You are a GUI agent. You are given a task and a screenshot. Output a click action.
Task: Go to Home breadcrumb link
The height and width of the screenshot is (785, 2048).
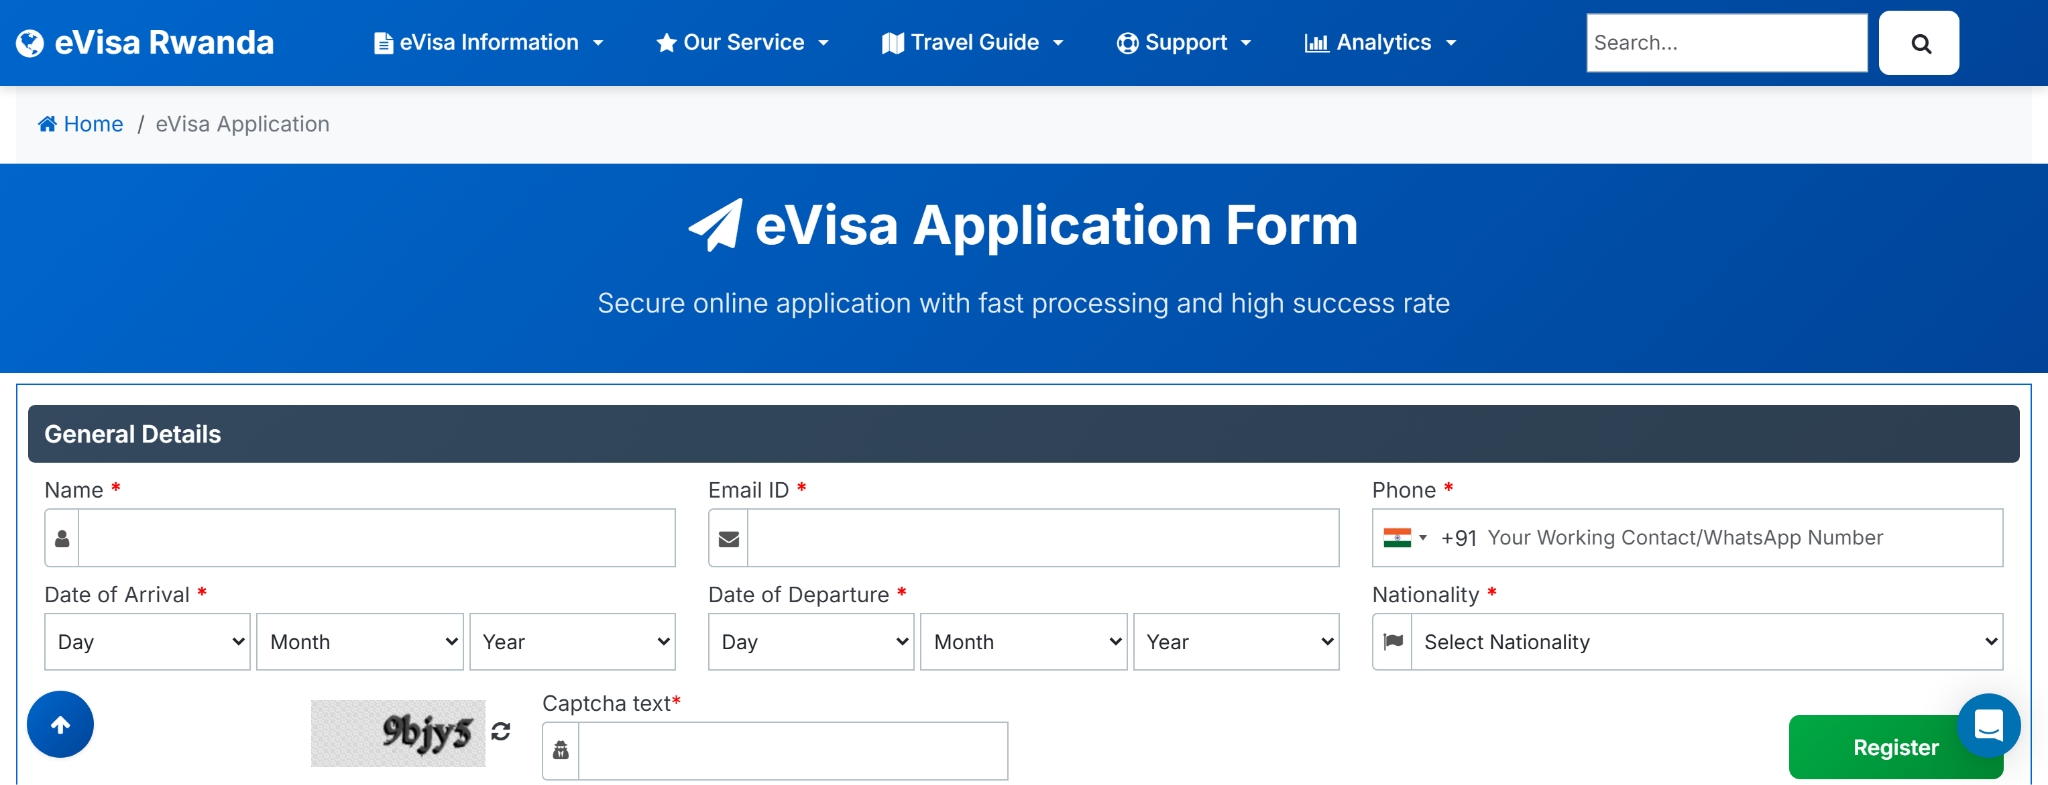pyautogui.click(x=93, y=124)
